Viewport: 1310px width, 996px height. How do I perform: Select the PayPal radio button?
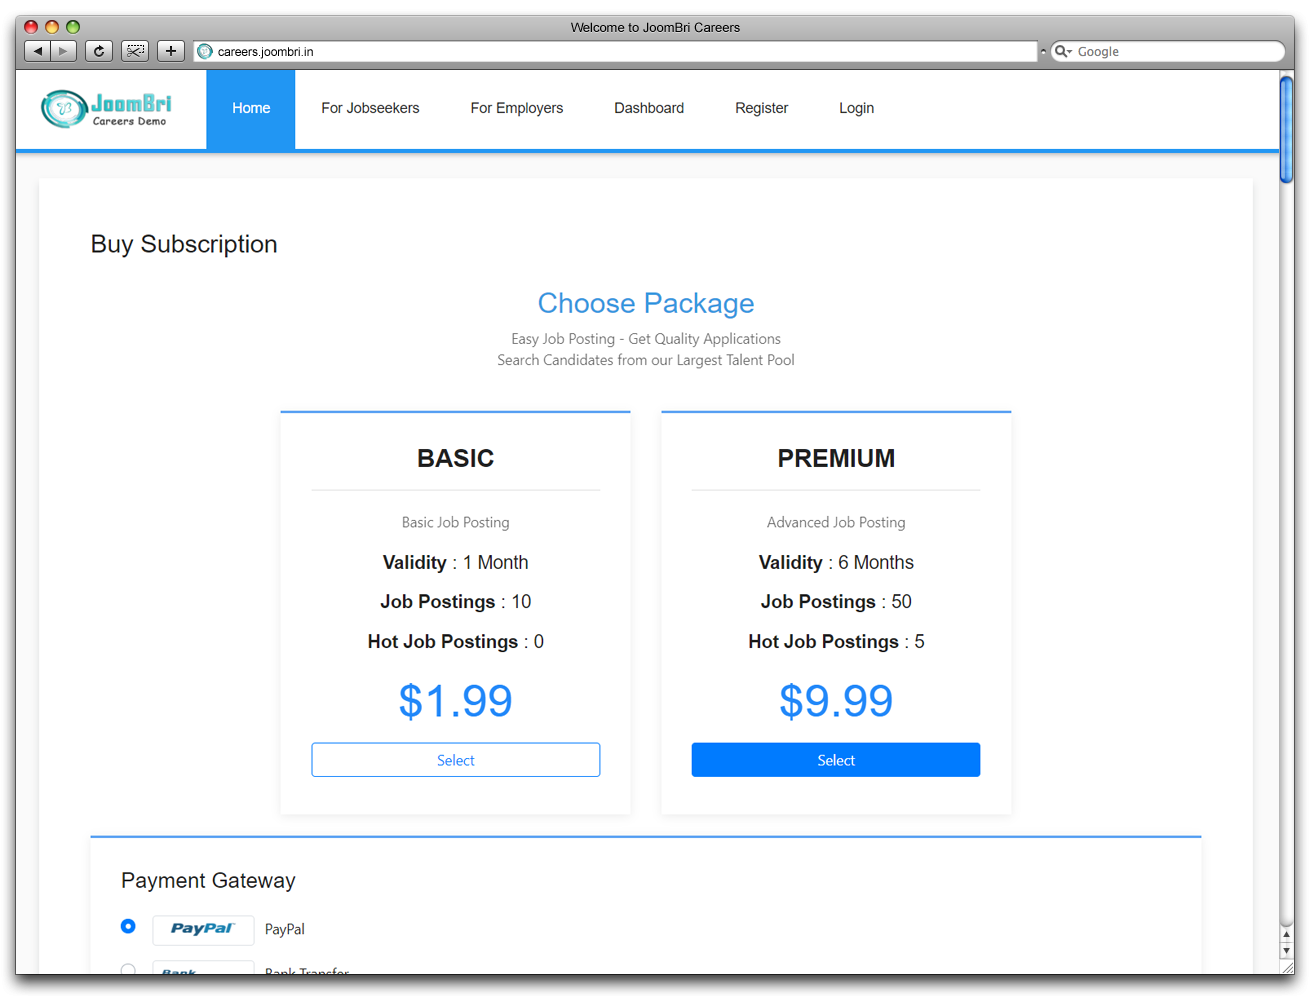coord(128,926)
